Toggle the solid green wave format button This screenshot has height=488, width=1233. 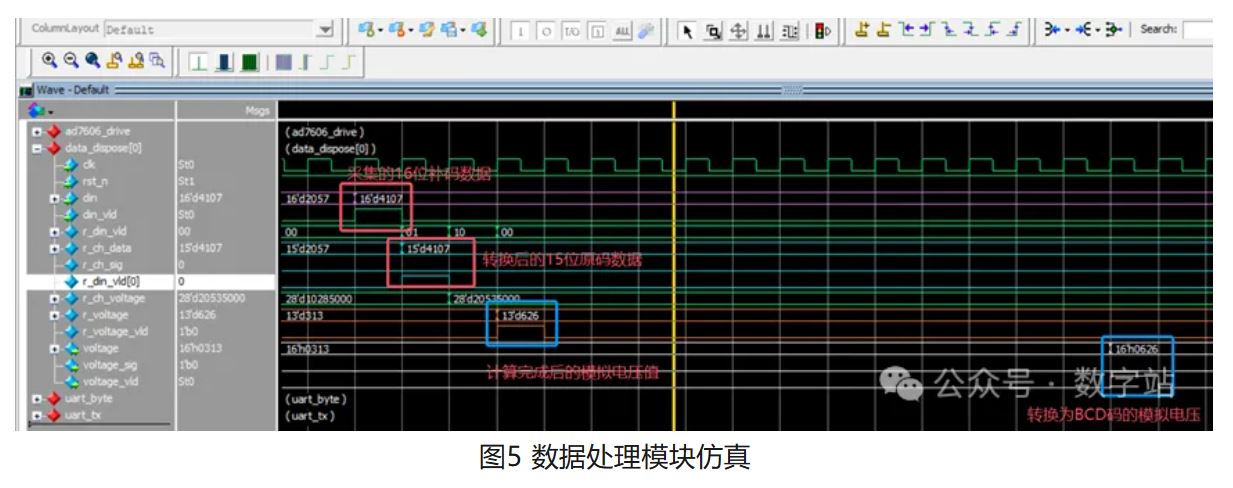click(249, 62)
